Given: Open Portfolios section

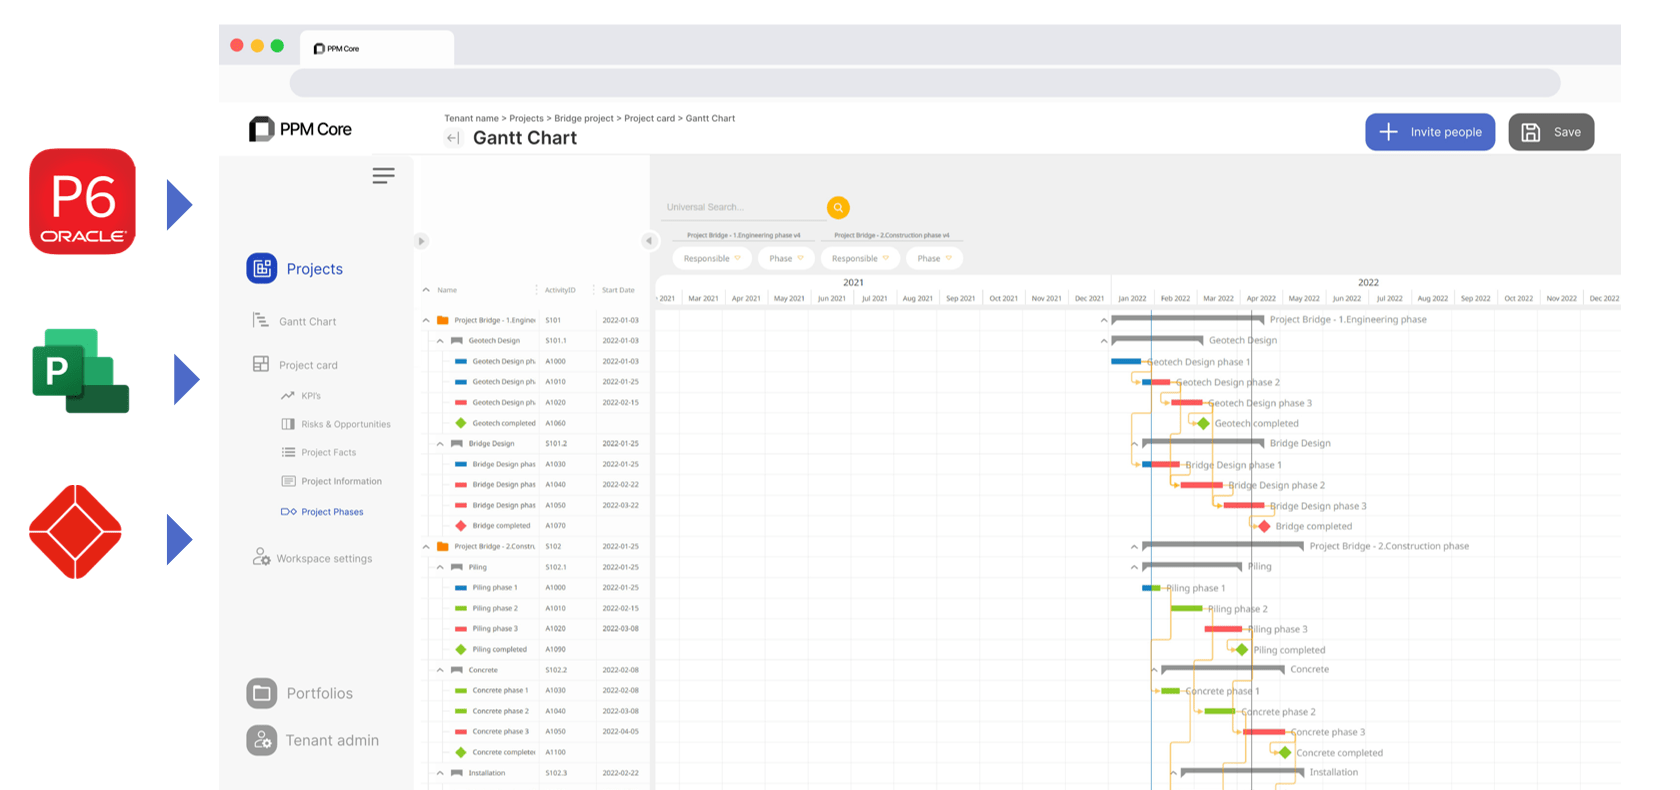Looking at the screenshot, I should (300, 693).
